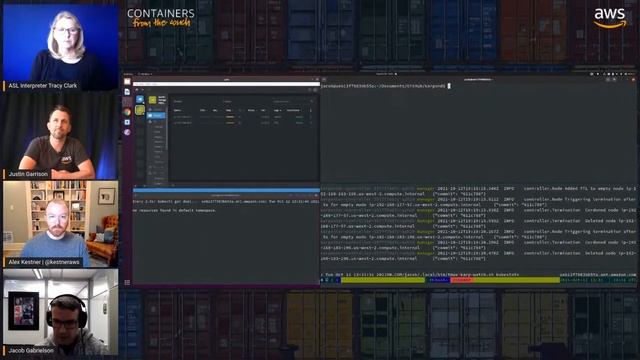Screen dimensions: 640x360
Task: Expand the Workloads item below the highlighted entry
Action: click(156, 122)
